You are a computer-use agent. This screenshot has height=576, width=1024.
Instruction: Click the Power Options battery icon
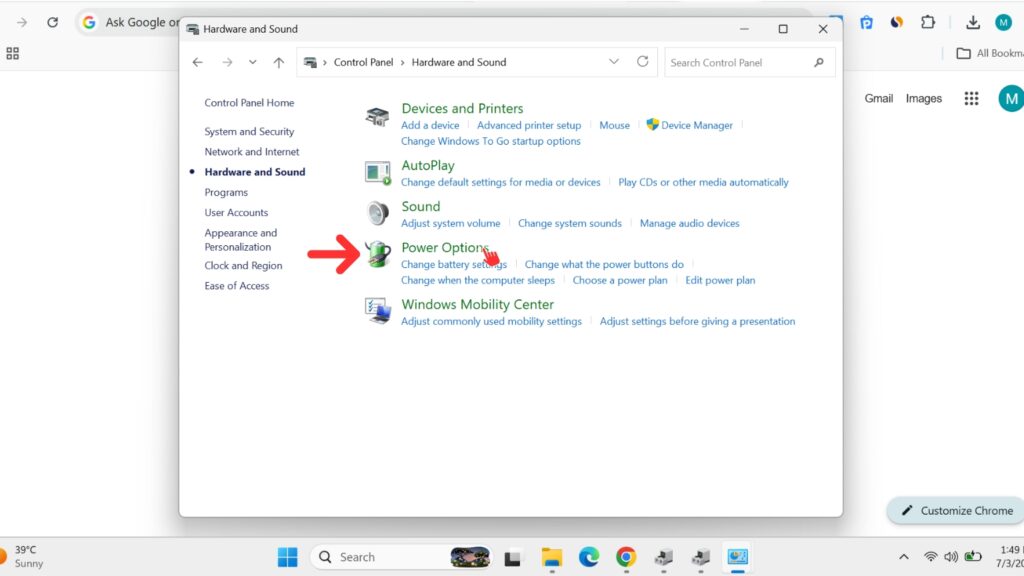pyautogui.click(x=377, y=255)
